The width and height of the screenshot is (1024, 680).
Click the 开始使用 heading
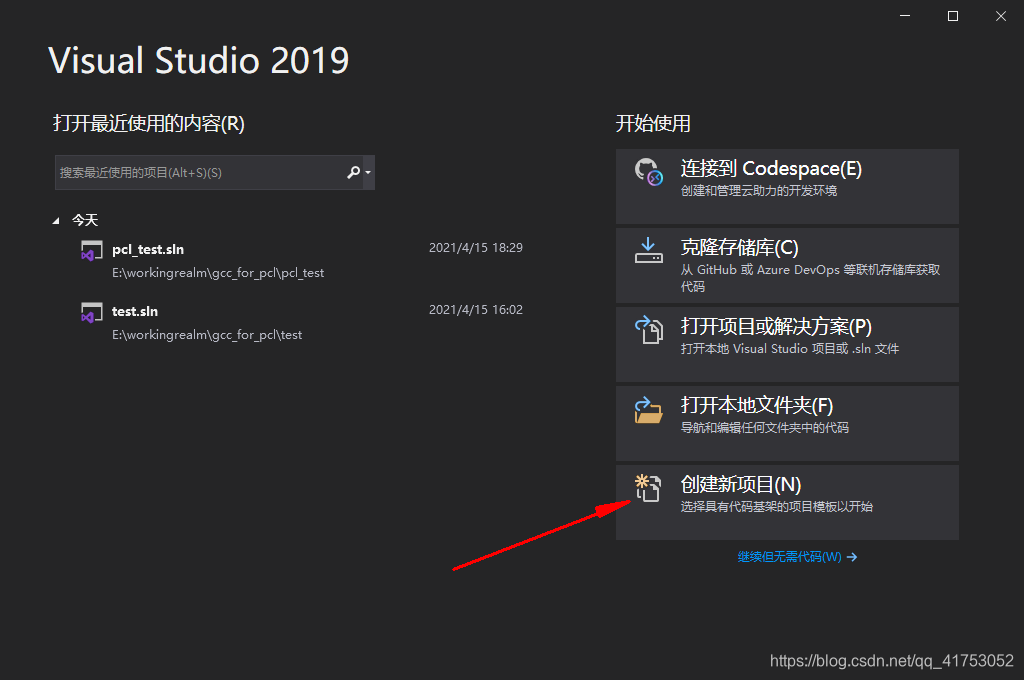(653, 123)
